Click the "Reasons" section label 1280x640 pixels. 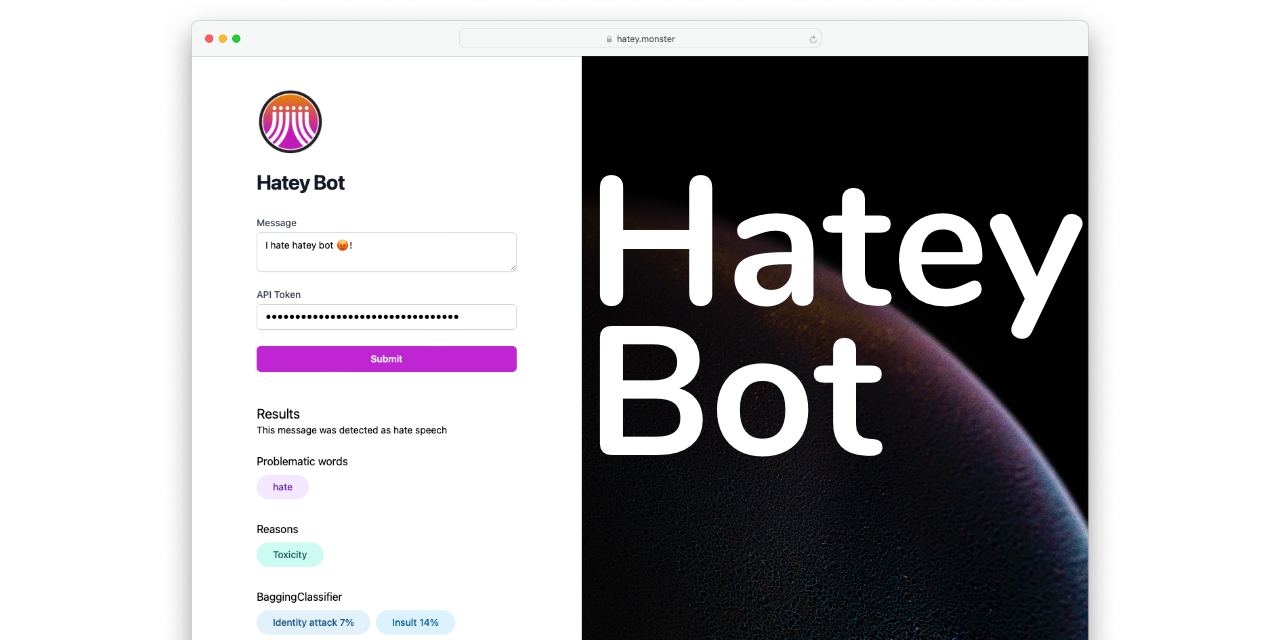[277, 529]
